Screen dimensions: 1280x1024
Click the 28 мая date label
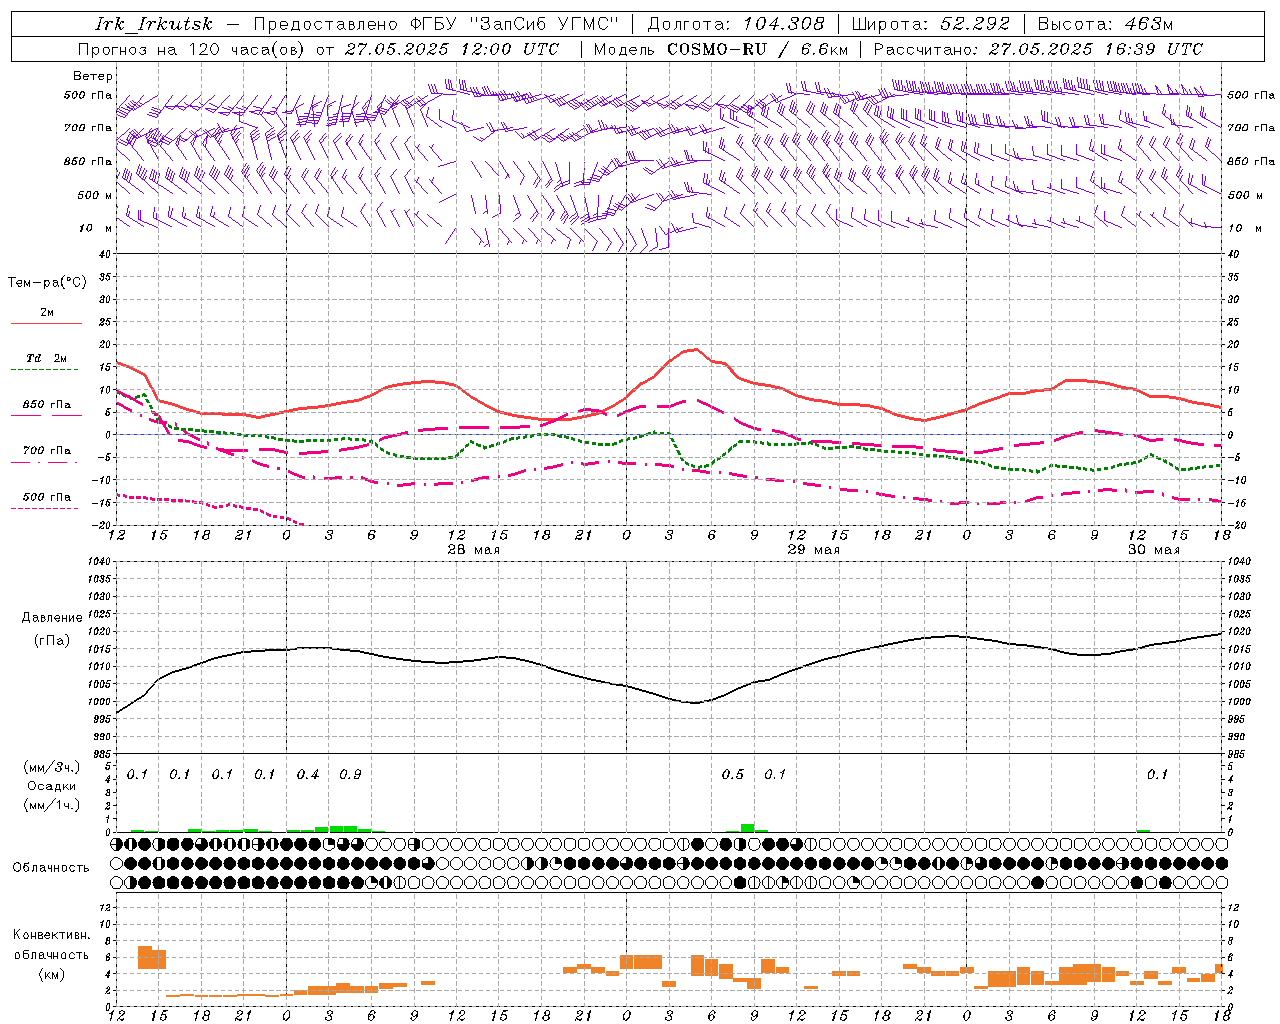(474, 550)
